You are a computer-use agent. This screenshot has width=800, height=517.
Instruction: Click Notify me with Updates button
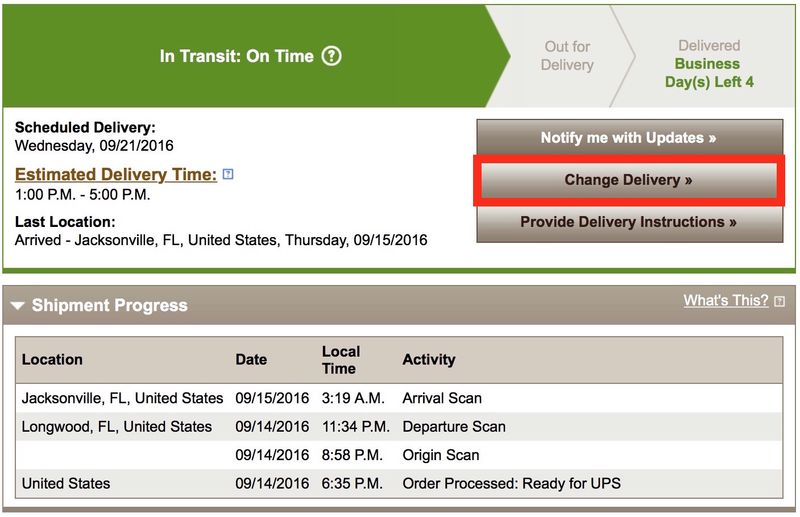point(630,137)
